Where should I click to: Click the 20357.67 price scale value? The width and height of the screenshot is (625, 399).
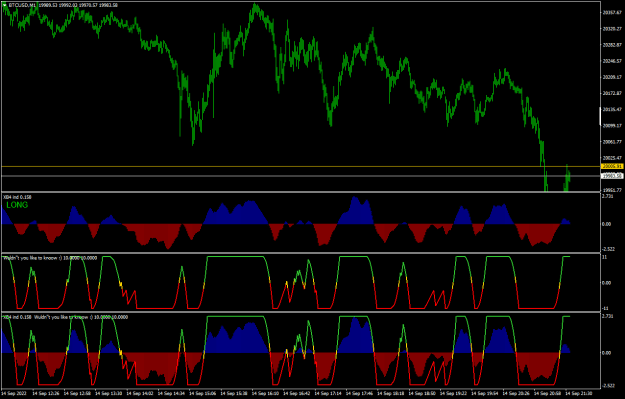coord(612,13)
